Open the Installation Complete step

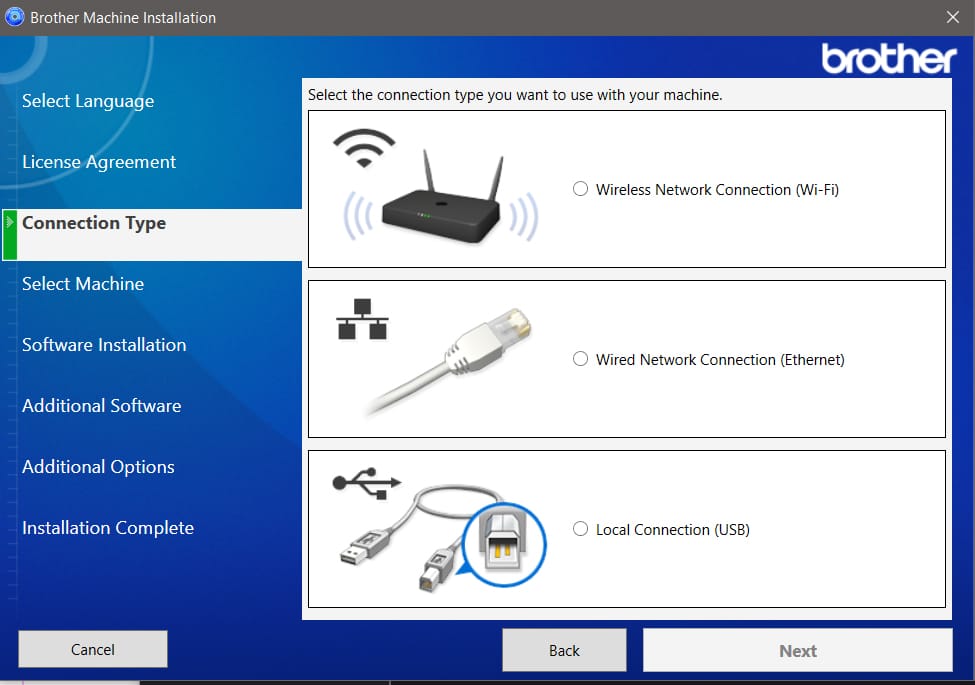pos(107,527)
